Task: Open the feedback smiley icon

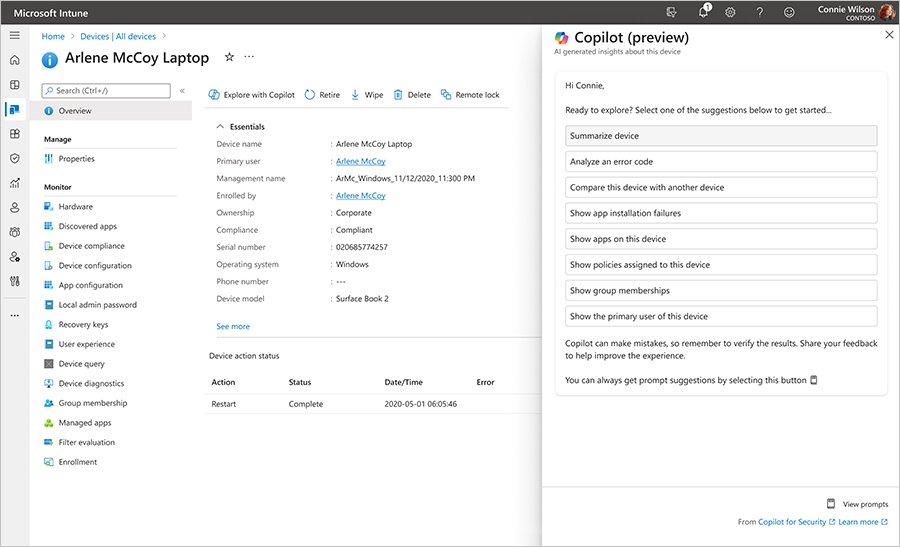Action: coord(789,13)
